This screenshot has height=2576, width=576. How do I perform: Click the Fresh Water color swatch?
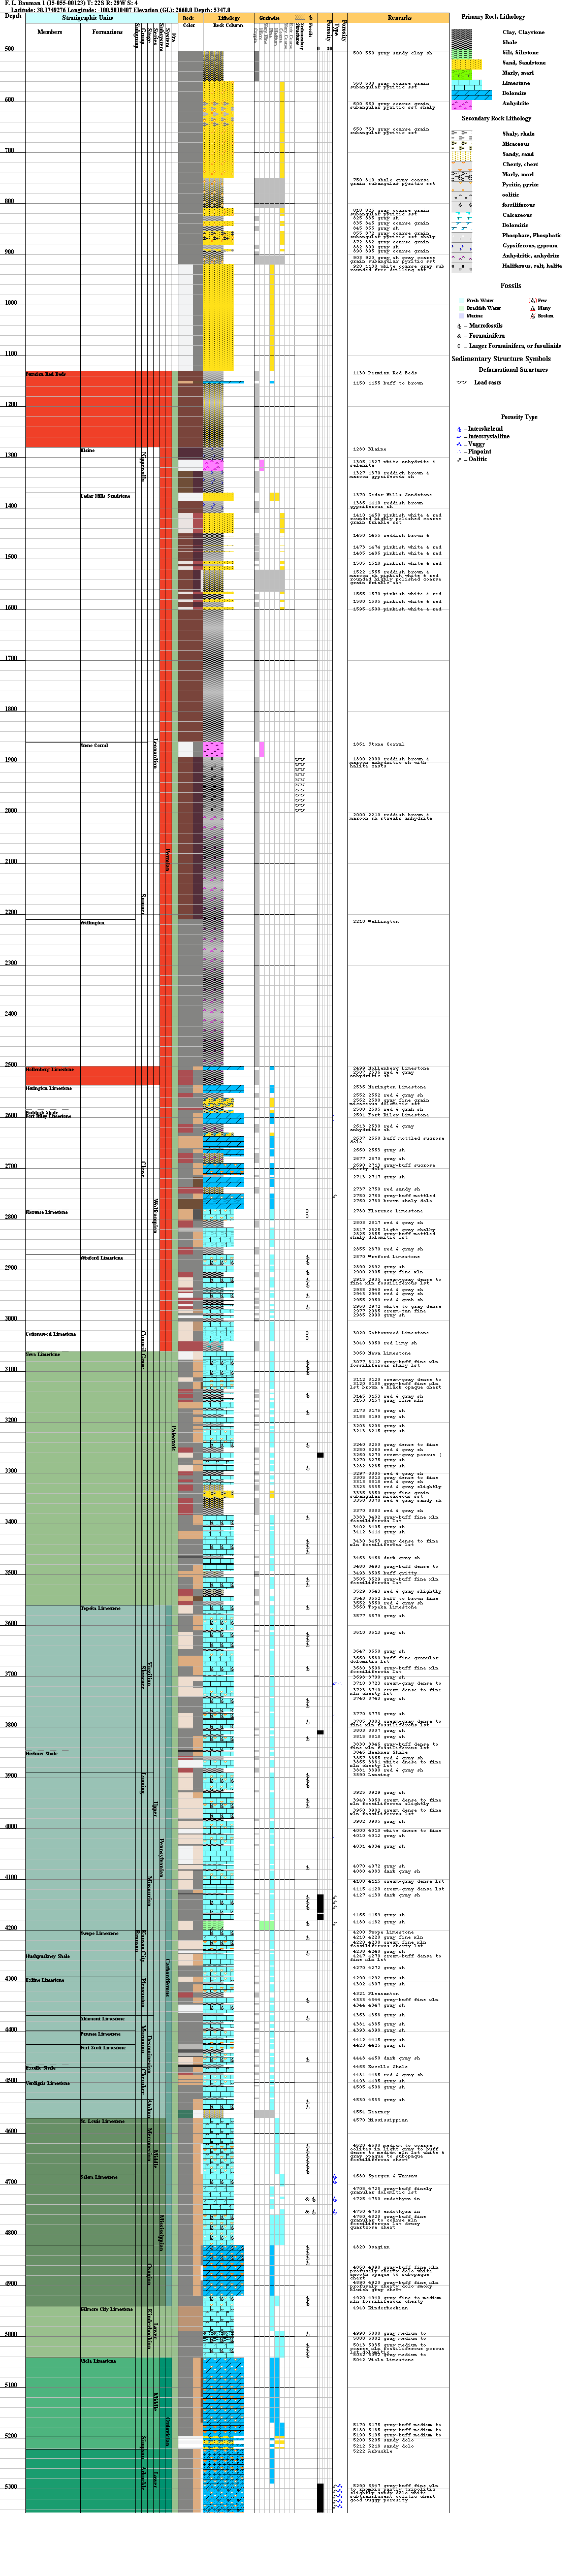point(461,300)
